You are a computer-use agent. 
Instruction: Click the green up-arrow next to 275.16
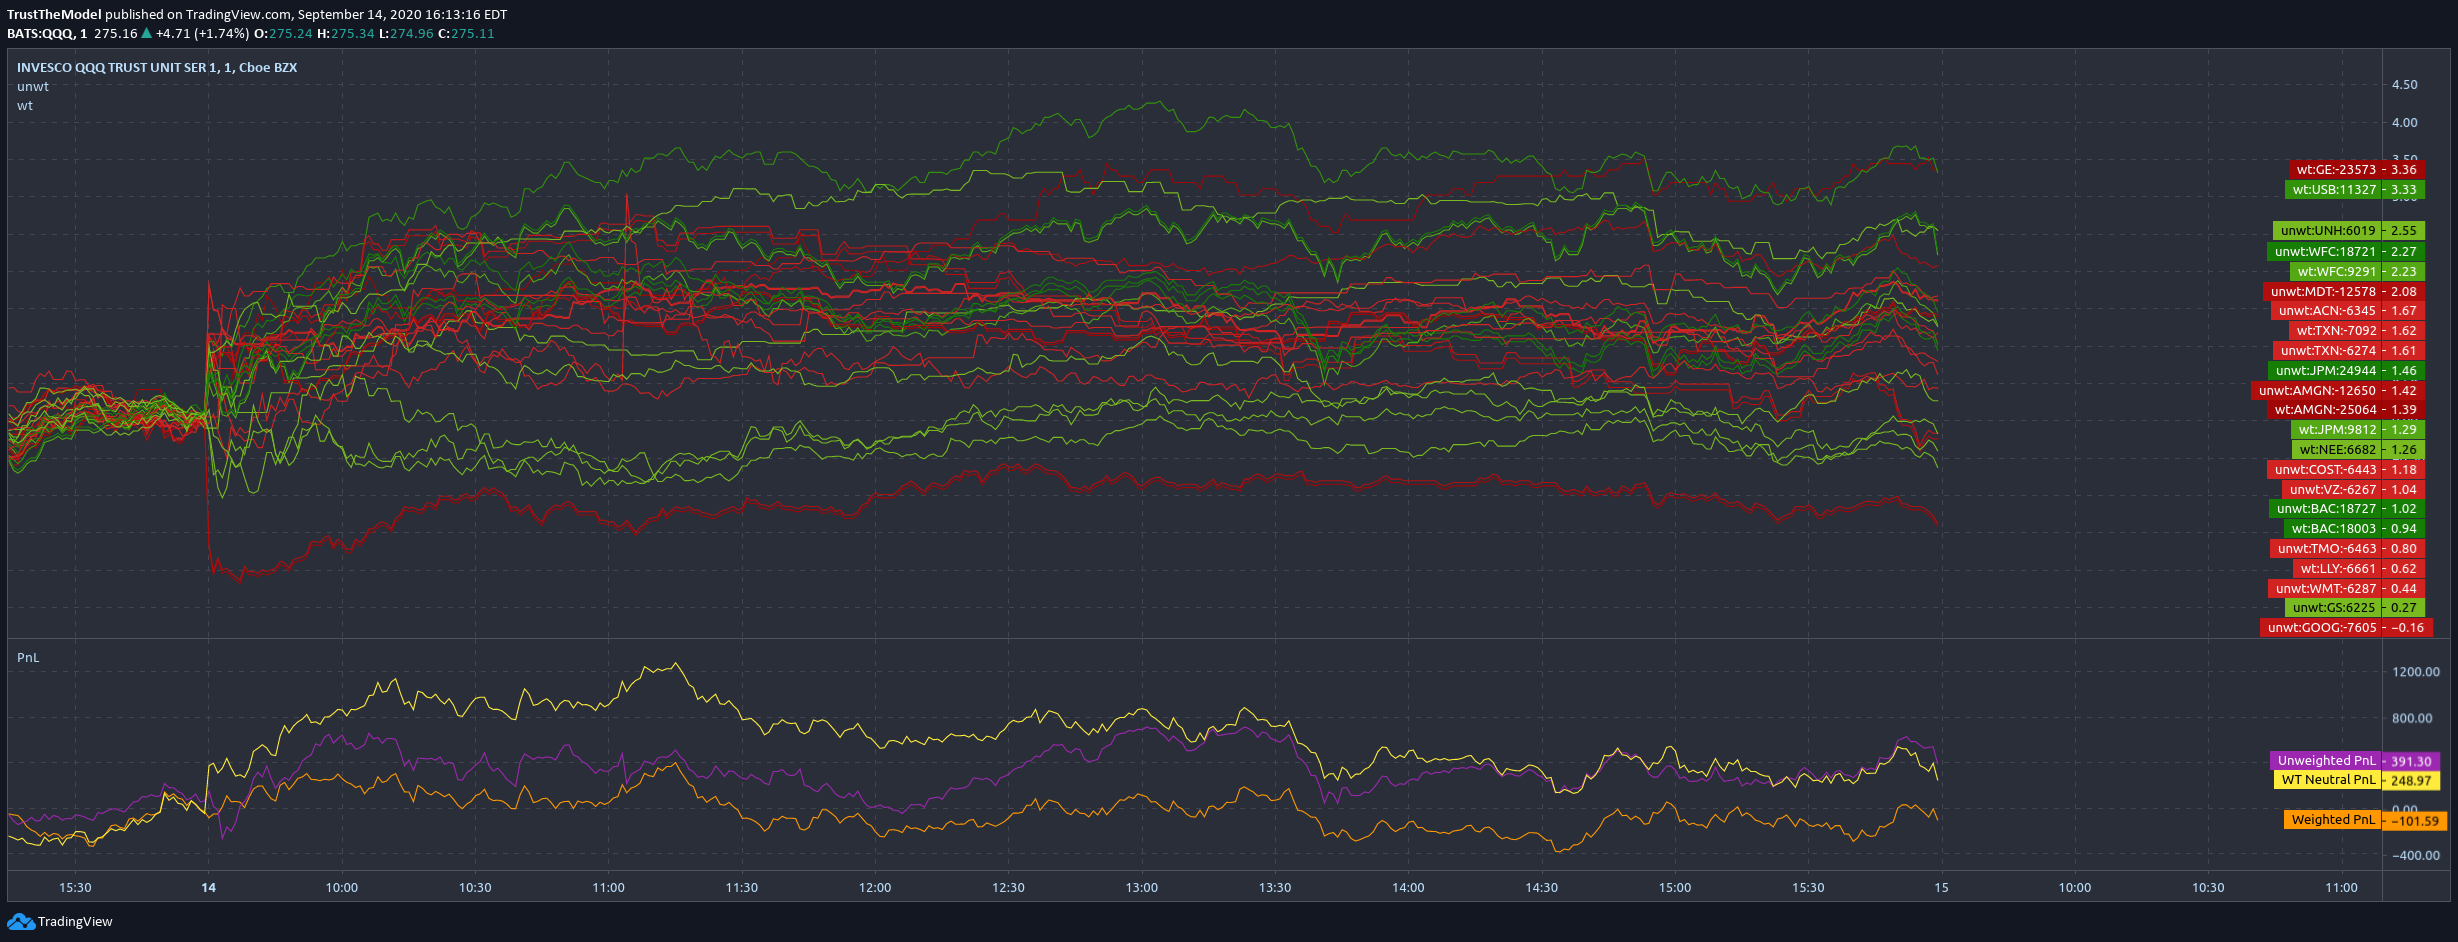(x=147, y=33)
